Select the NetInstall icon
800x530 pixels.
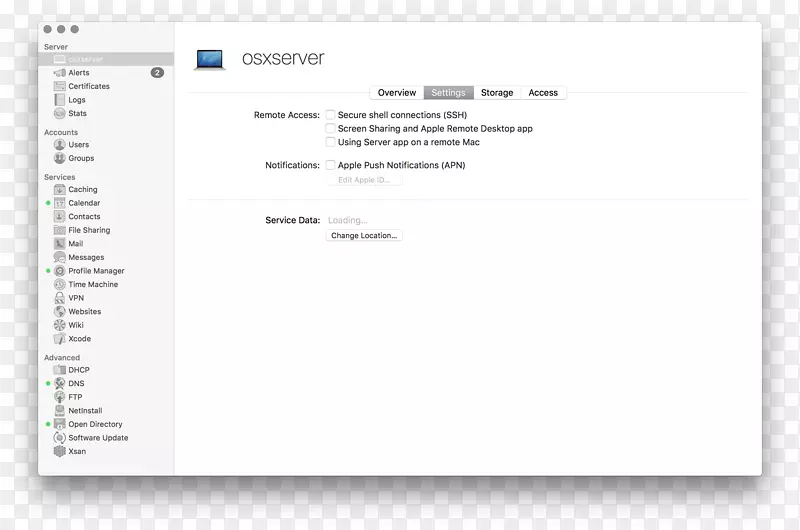tap(60, 411)
